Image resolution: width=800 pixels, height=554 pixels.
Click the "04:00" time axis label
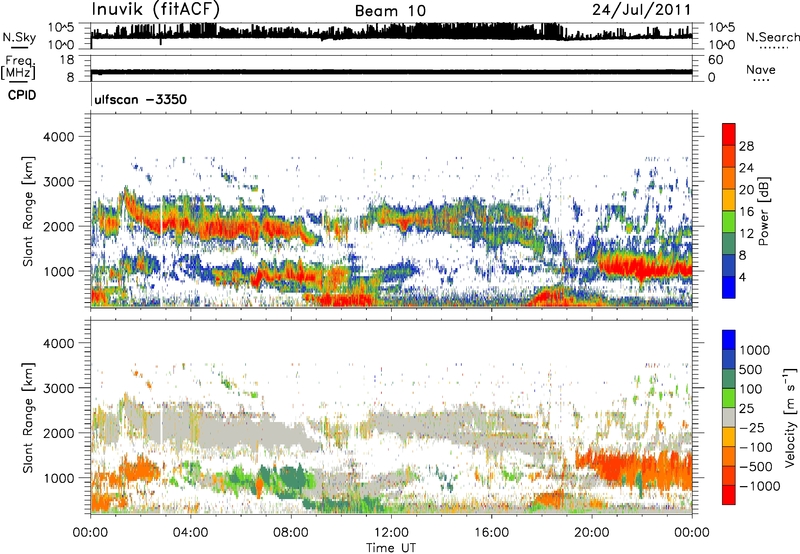(190, 533)
